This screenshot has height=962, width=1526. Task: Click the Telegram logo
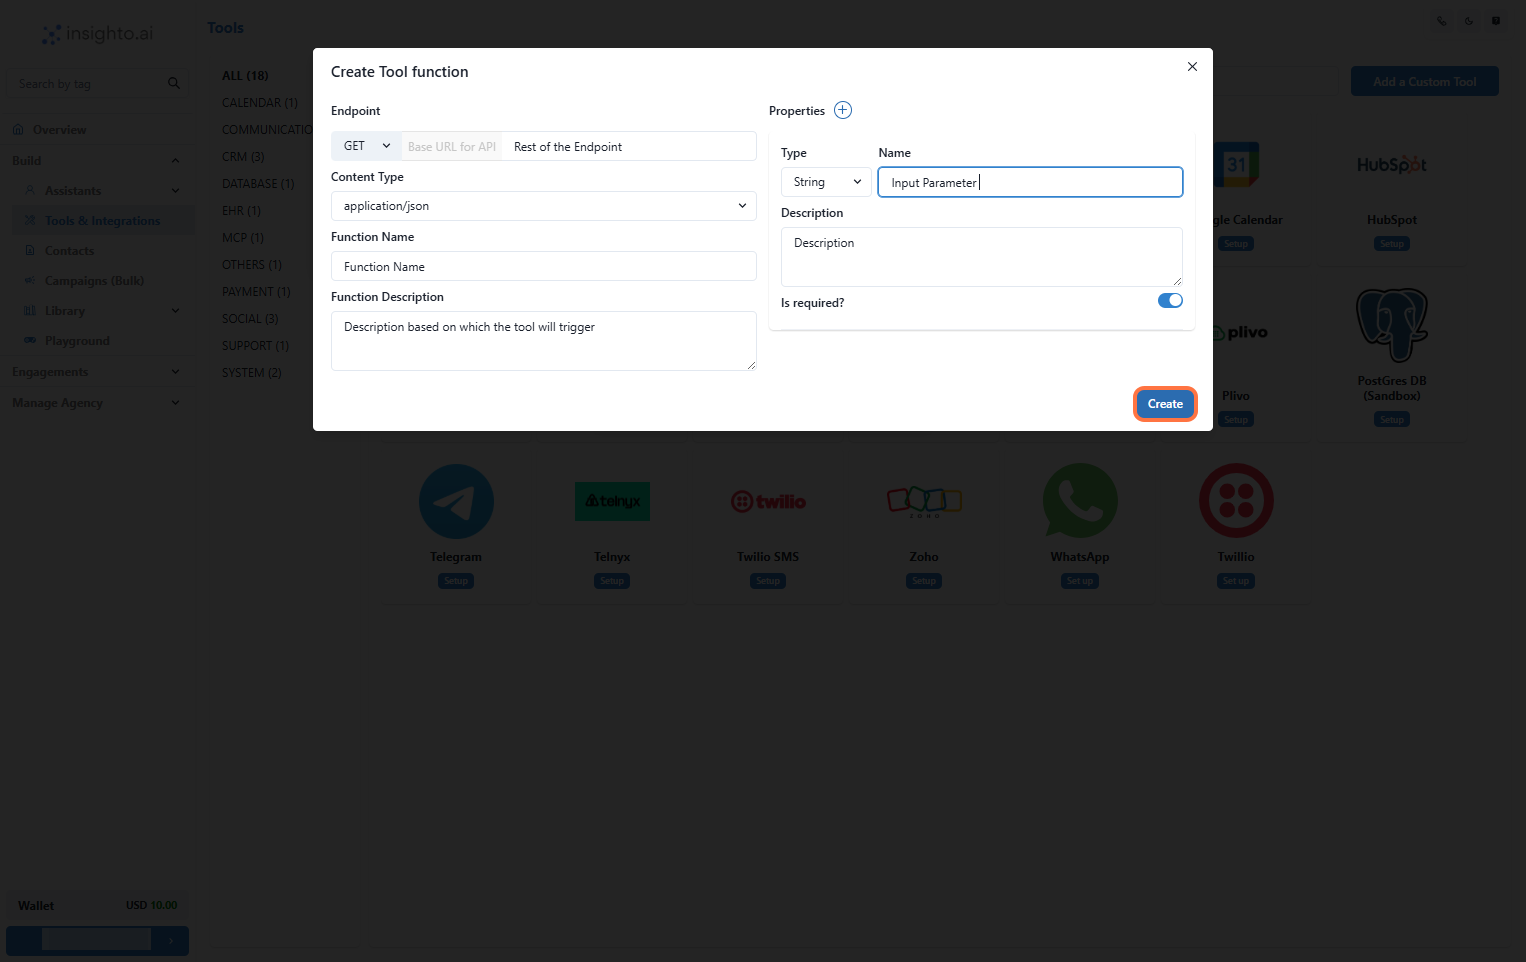pos(456,501)
